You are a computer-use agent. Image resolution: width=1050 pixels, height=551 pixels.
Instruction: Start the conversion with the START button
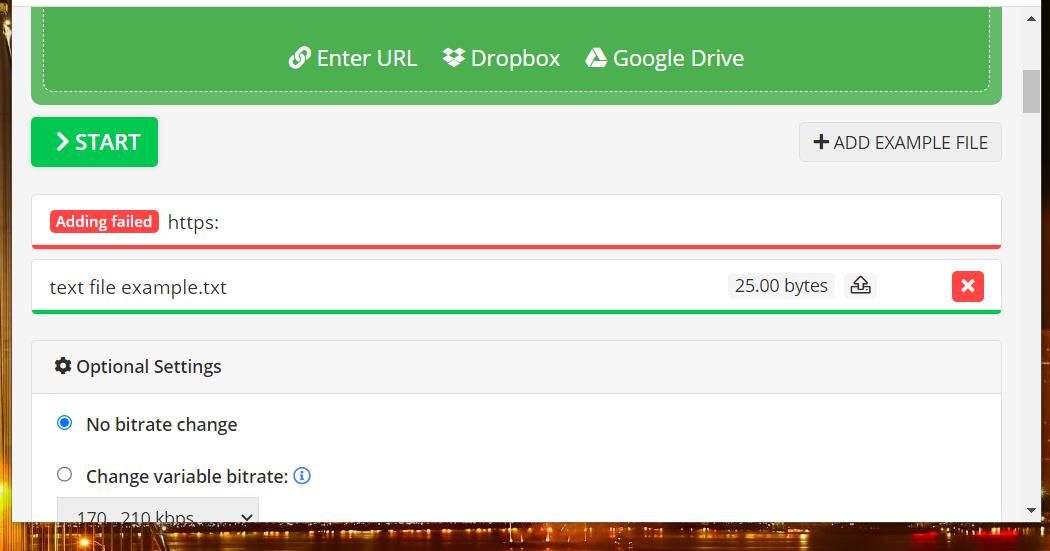pyautogui.click(x=94, y=142)
